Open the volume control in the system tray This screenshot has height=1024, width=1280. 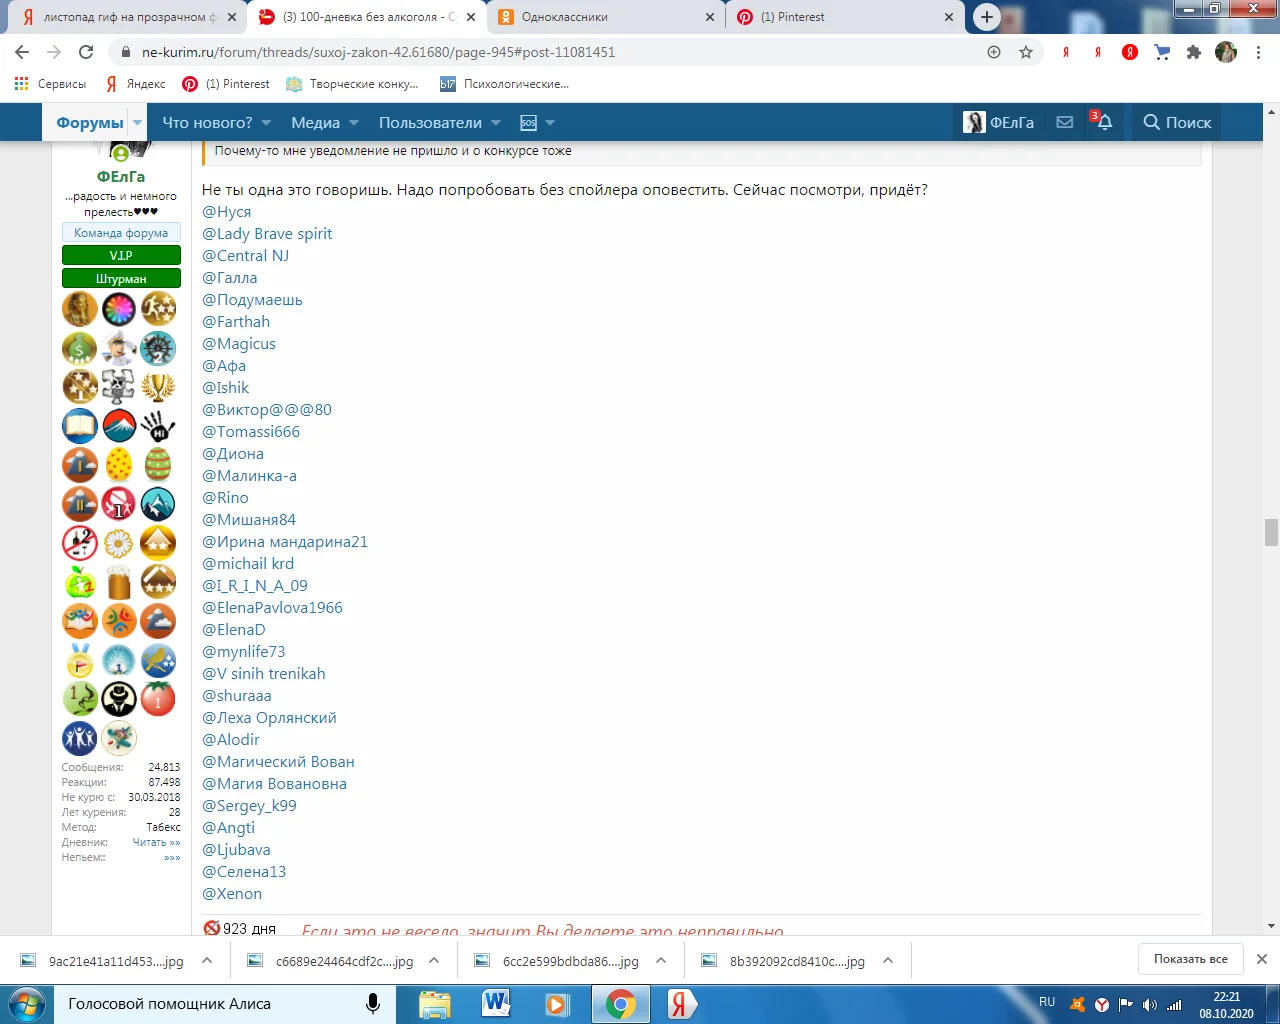click(1150, 1005)
